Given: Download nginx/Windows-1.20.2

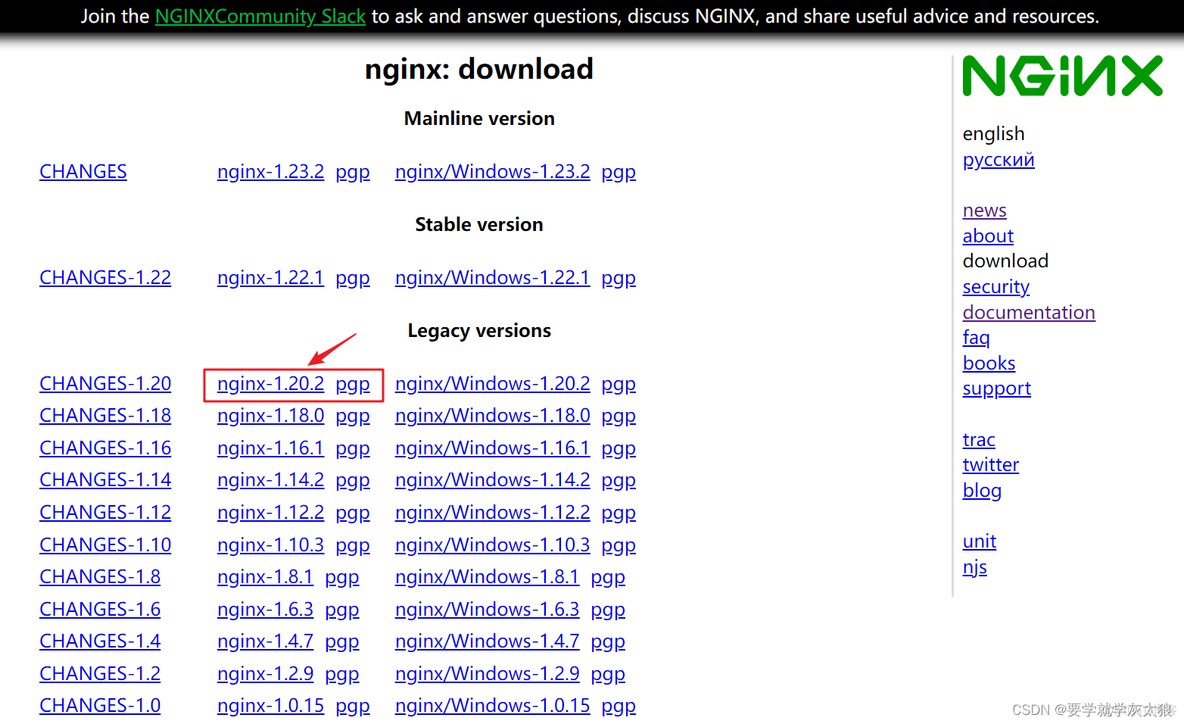Looking at the screenshot, I should pos(492,384).
